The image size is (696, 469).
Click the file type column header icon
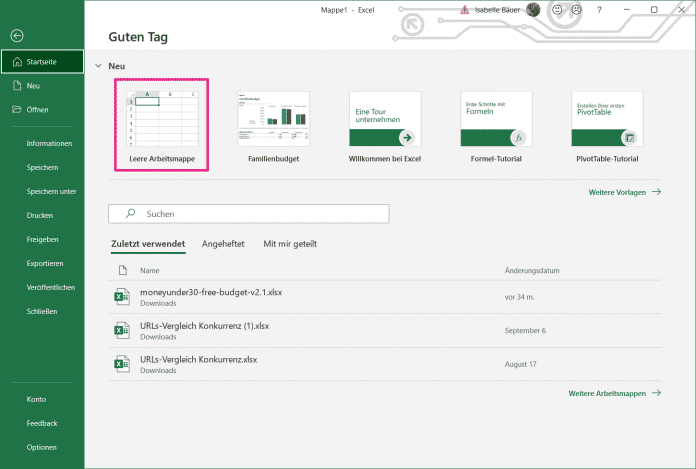pyautogui.click(x=123, y=270)
